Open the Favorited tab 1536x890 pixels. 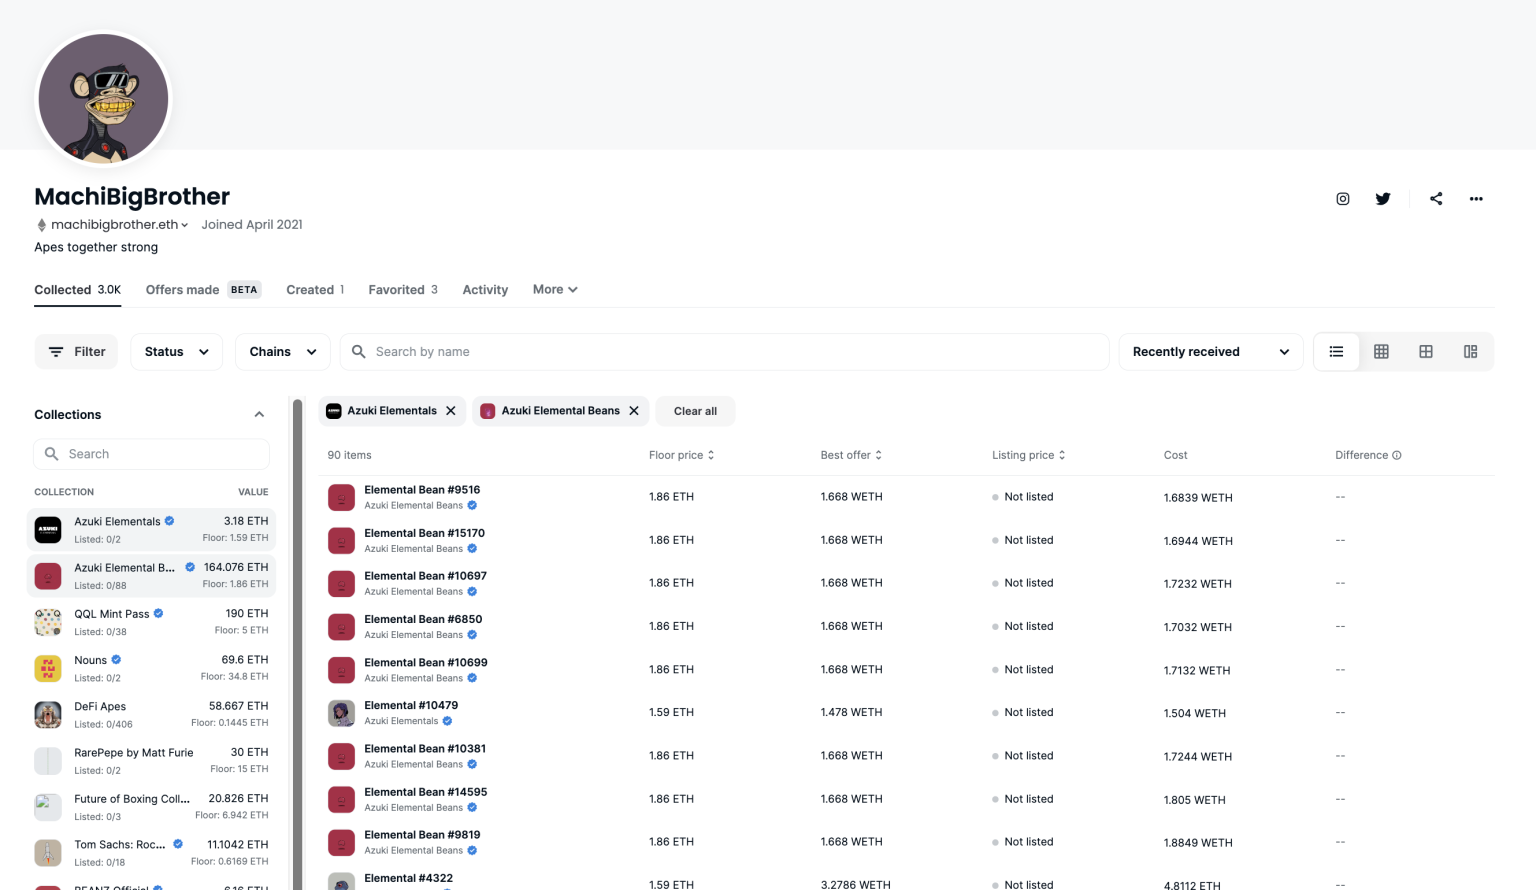pyautogui.click(x=403, y=290)
